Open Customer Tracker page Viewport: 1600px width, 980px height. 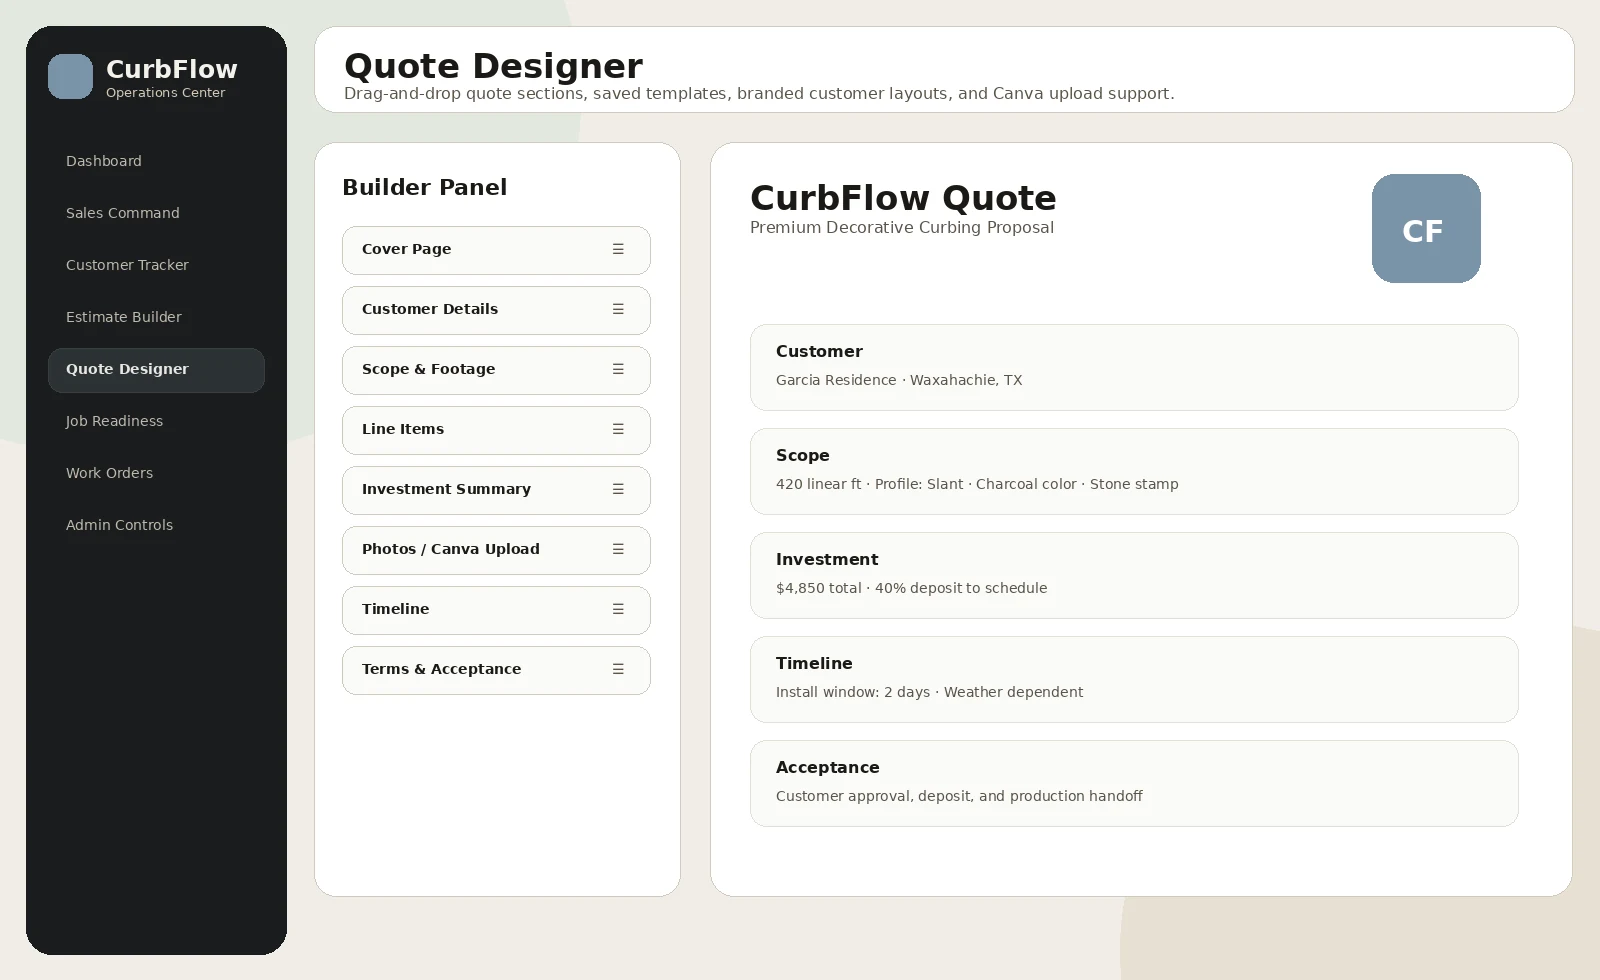[156, 265]
